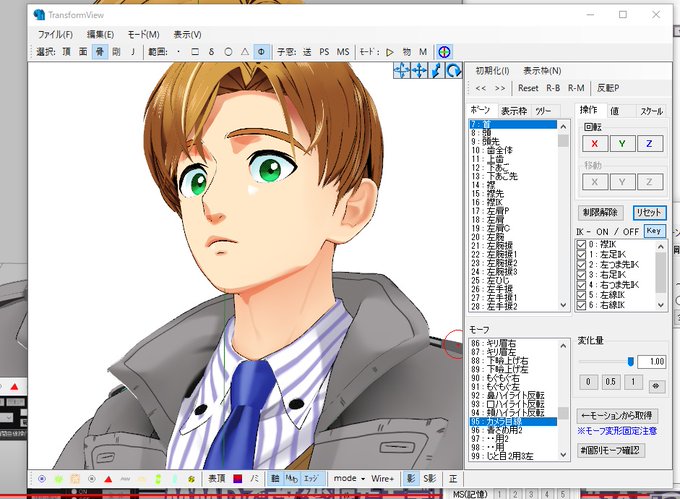Click the red-blue color square icon
680x499 pixels.
(x=238, y=479)
